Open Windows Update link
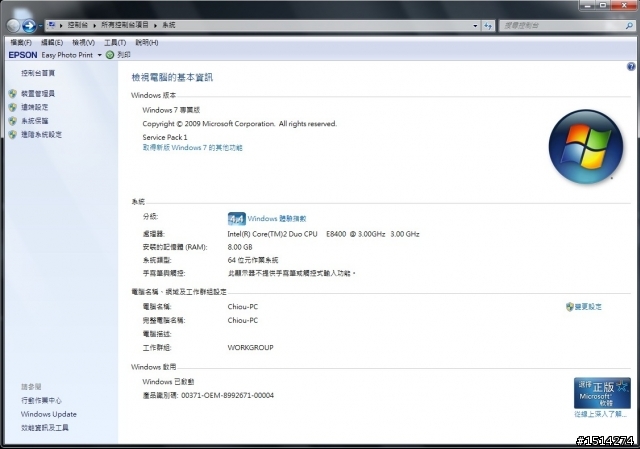The width and height of the screenshot is (640, 449). [49, 414]
